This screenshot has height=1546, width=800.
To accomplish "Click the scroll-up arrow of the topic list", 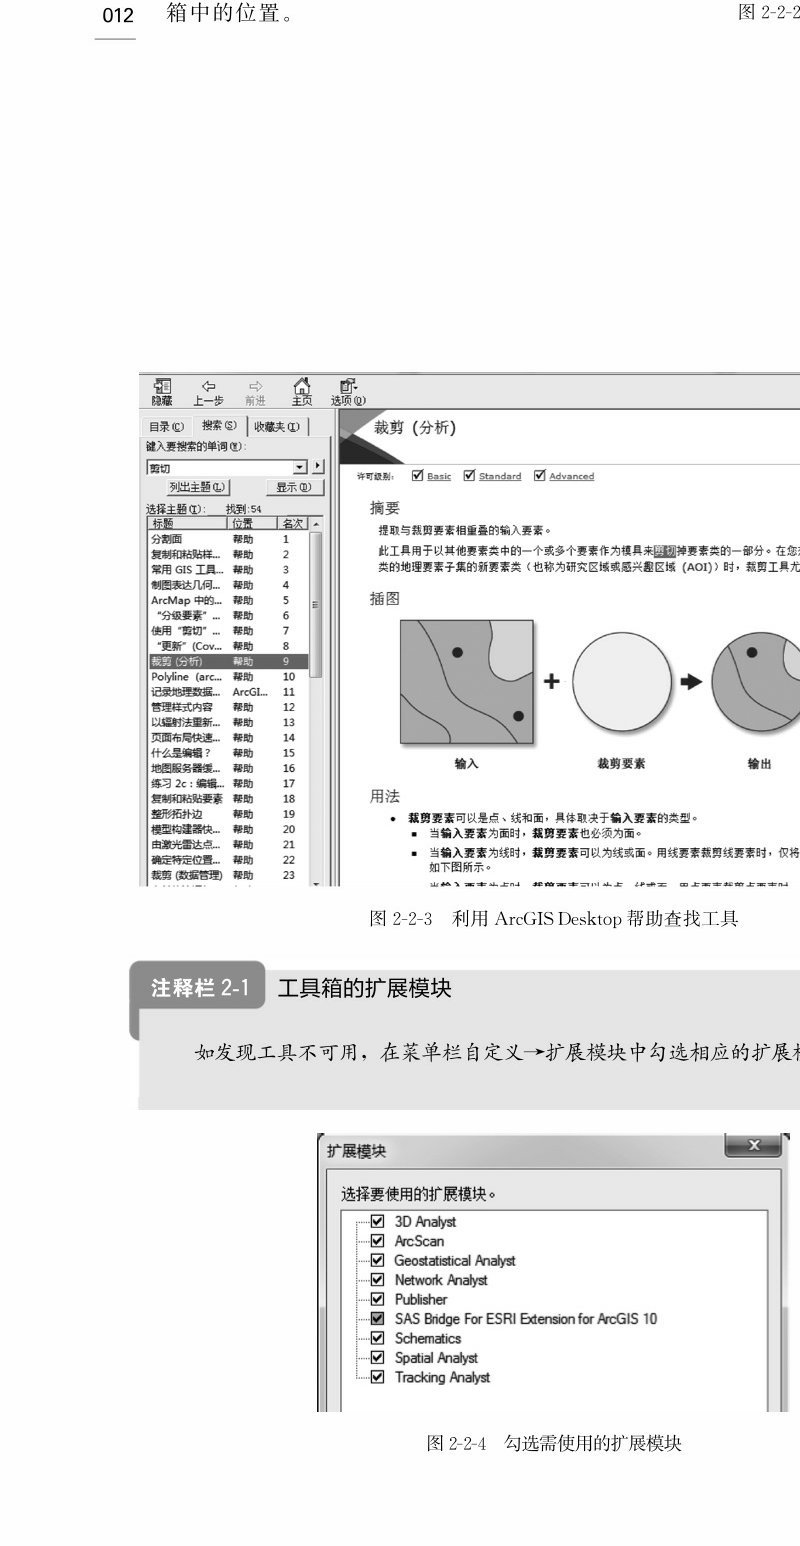I will [x=316, y=524].
